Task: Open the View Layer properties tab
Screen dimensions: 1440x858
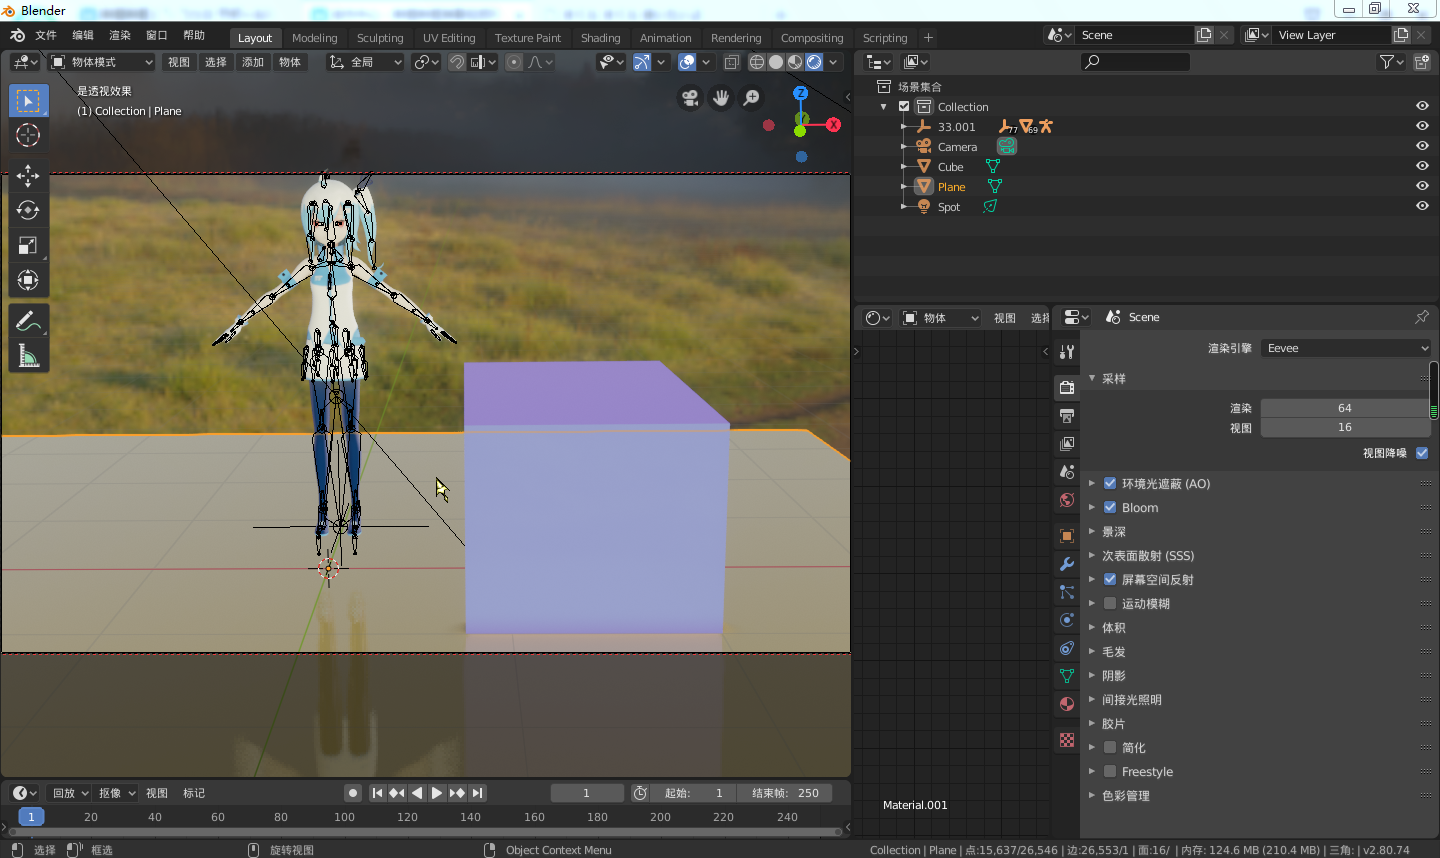Action: (x=1067, y=443)
